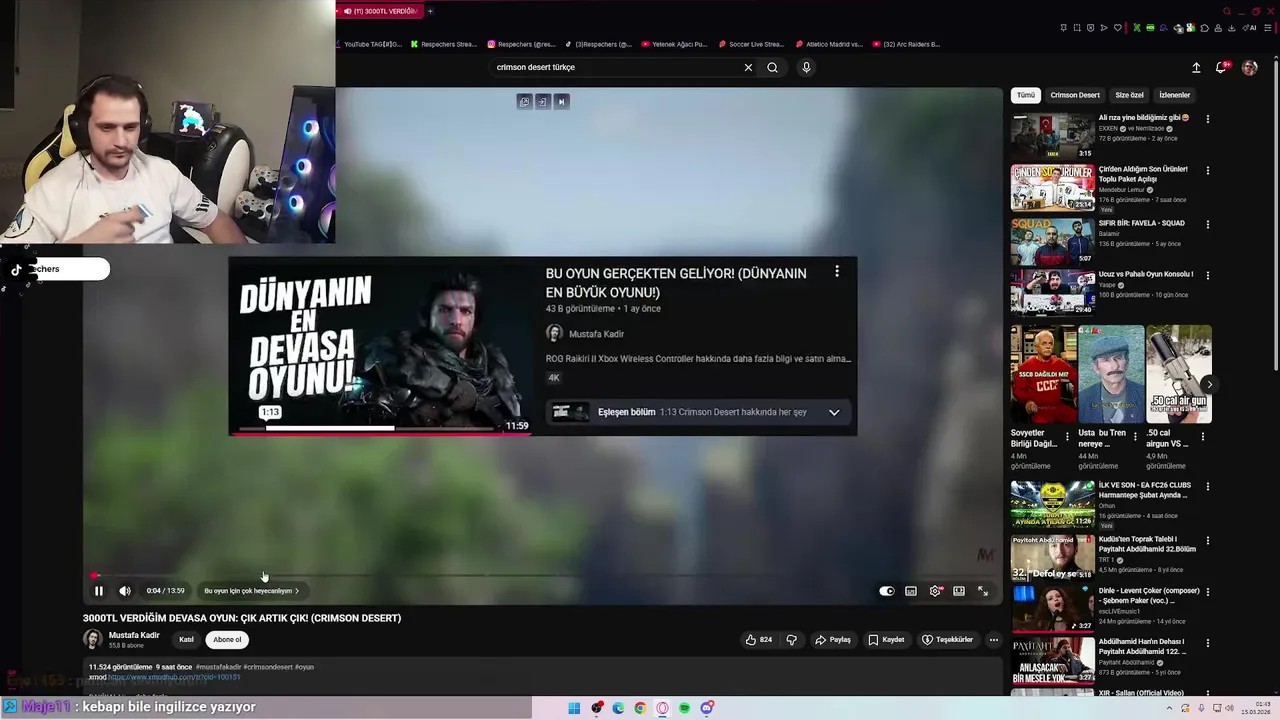Open 'DÜNYANIN EN DEVASA OYUNU' thumbnail

tap(380, 346)
